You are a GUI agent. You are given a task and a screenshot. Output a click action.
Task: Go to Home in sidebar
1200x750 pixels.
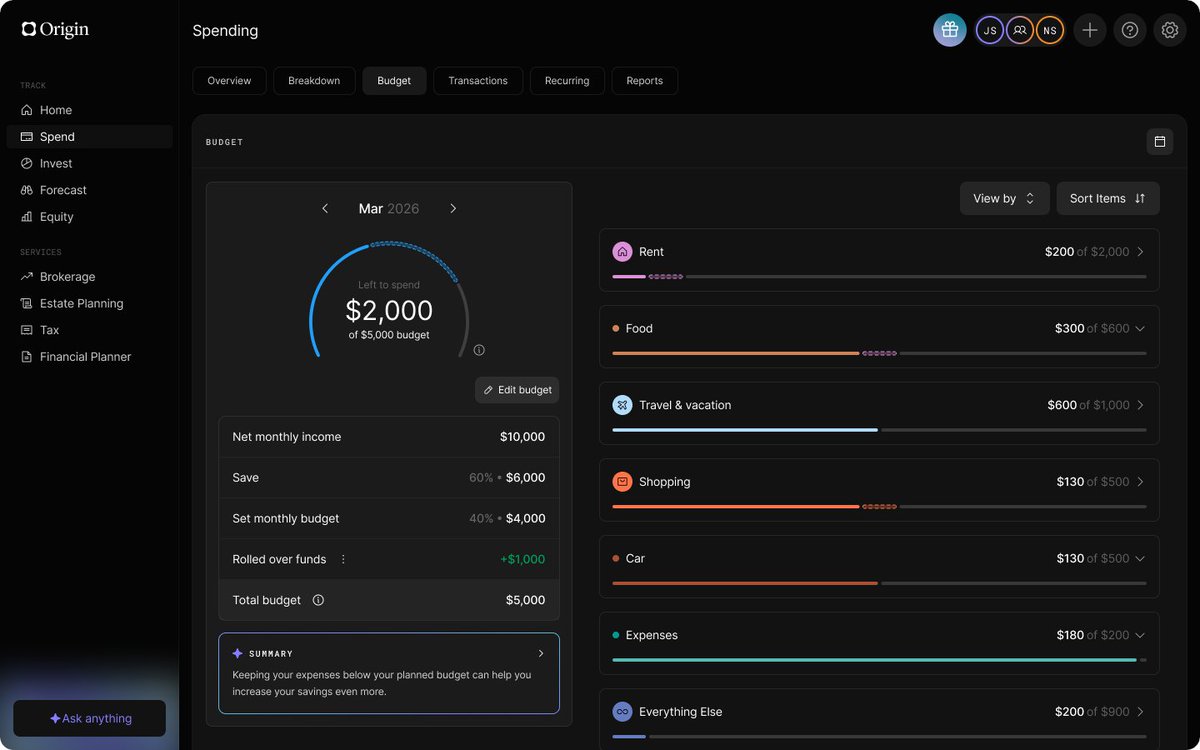90,110
